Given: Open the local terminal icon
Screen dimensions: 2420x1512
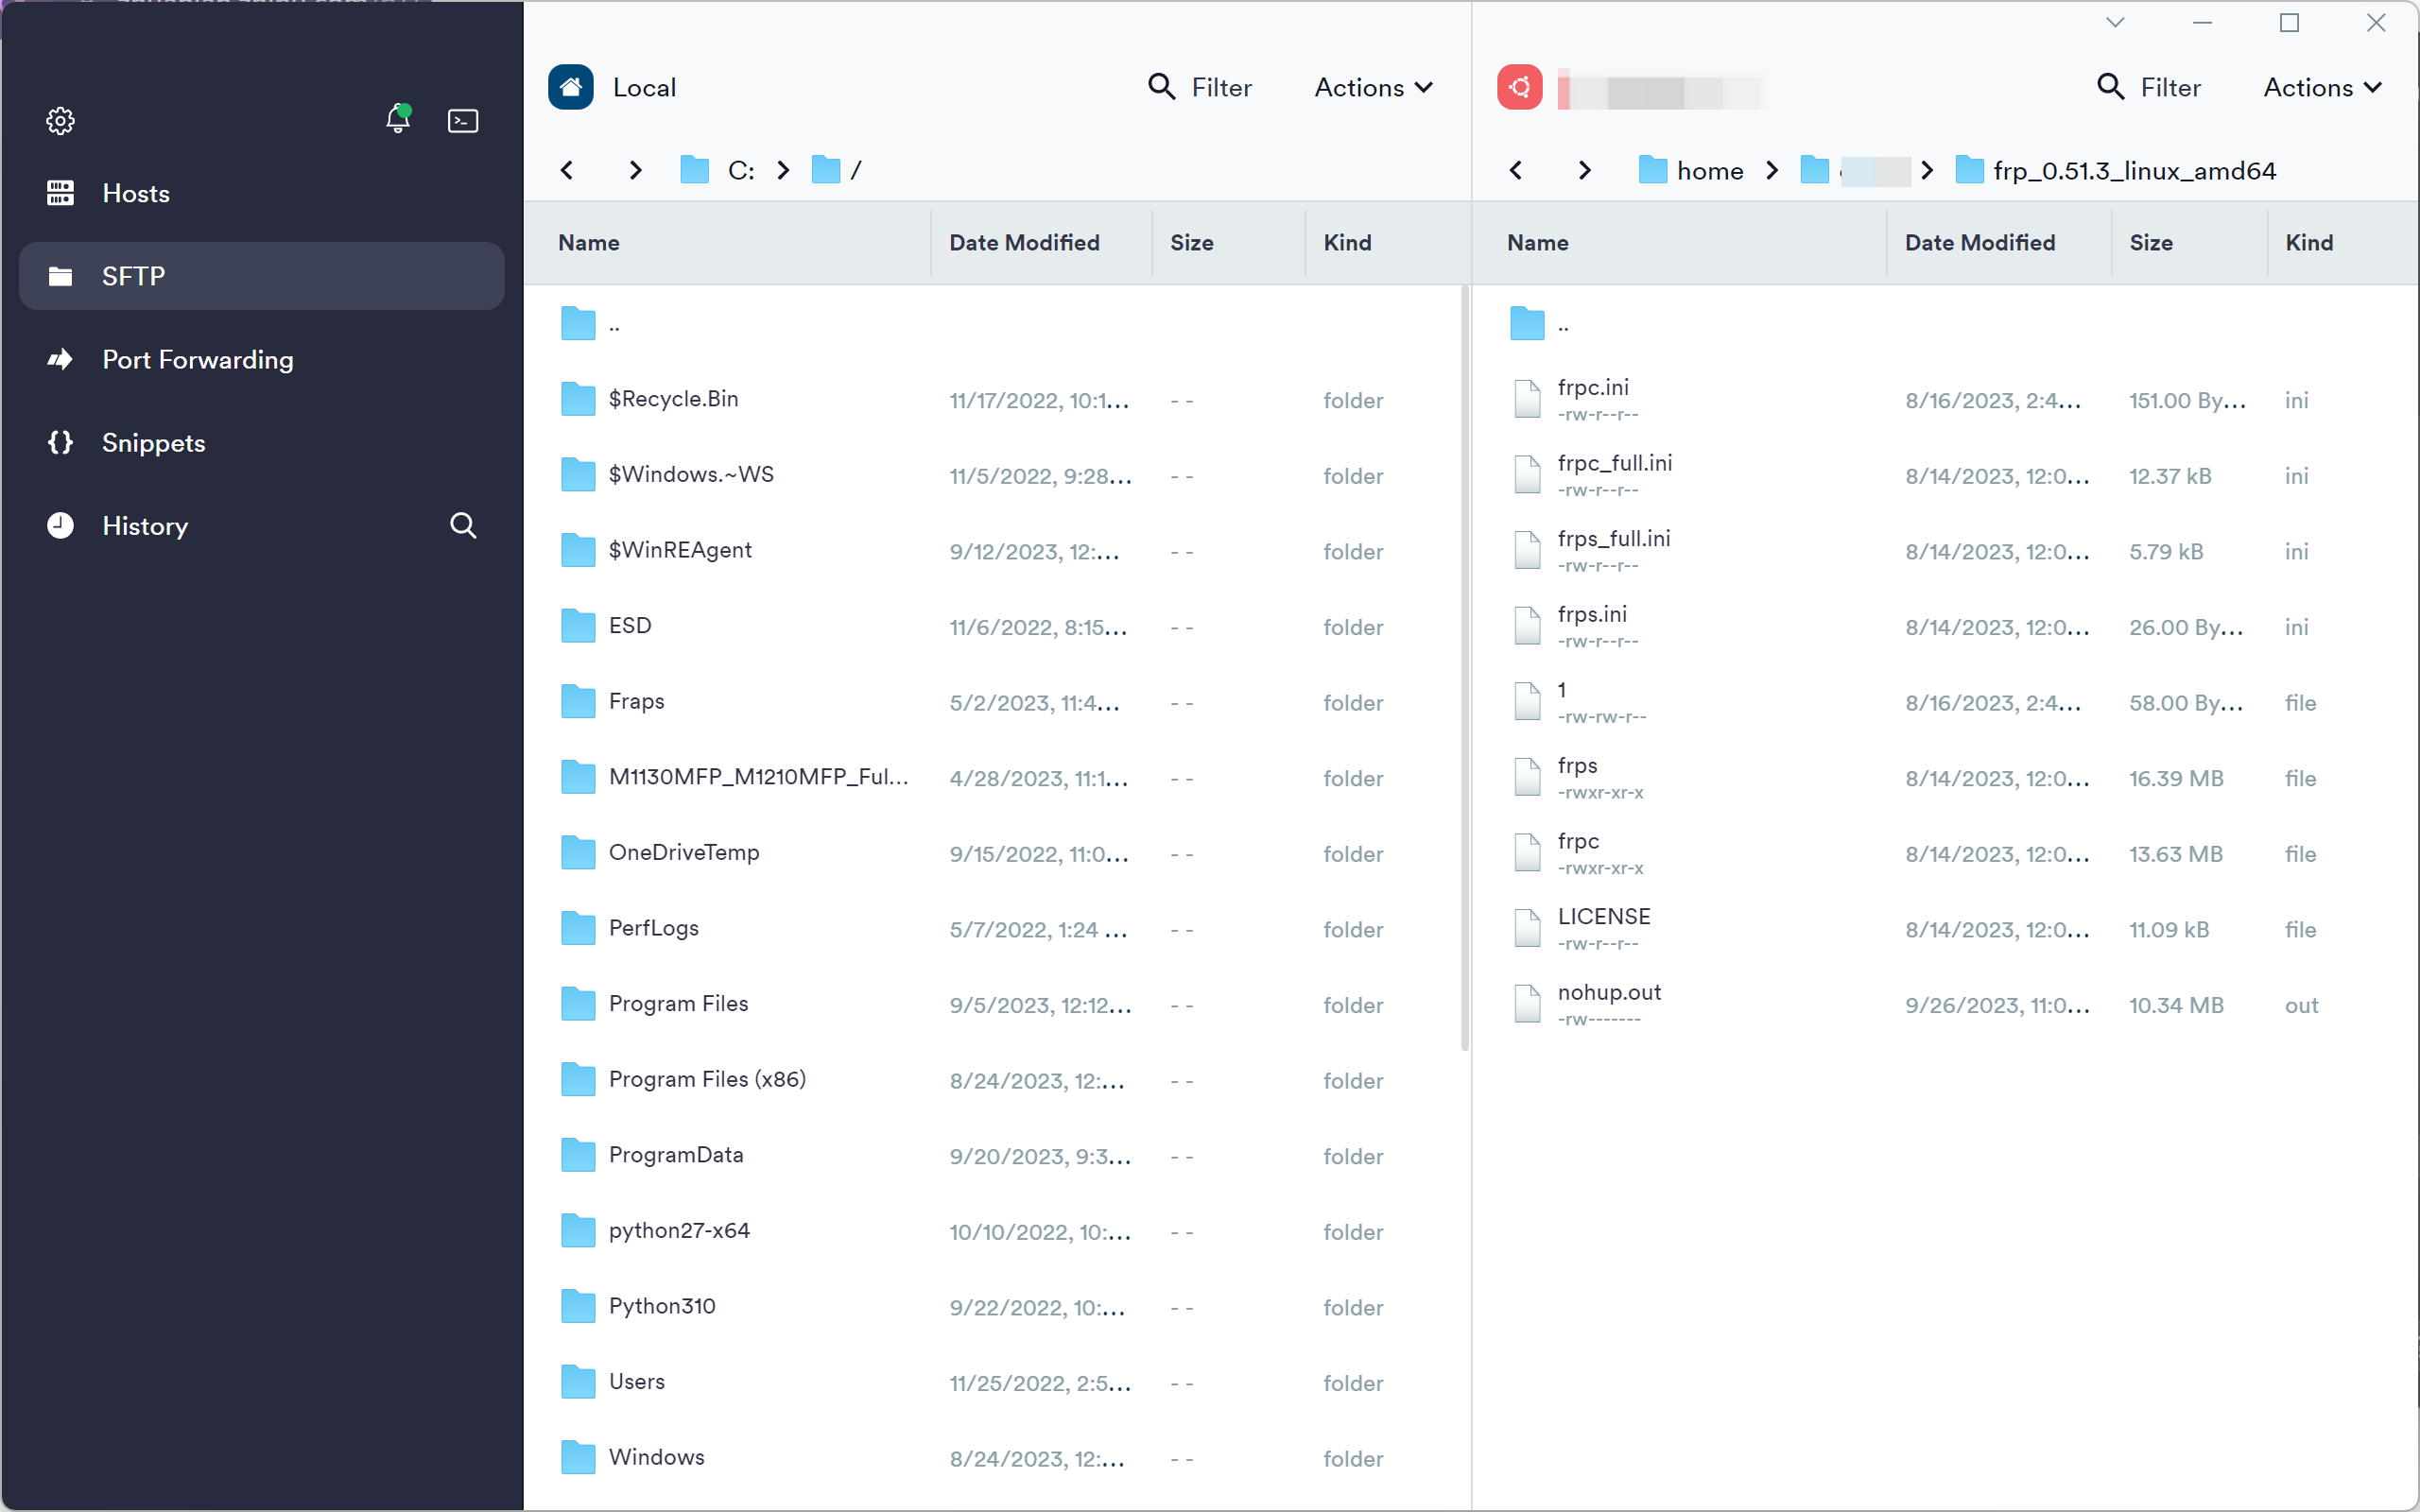Looking at the screenshot, I should [x=462, y=121].
